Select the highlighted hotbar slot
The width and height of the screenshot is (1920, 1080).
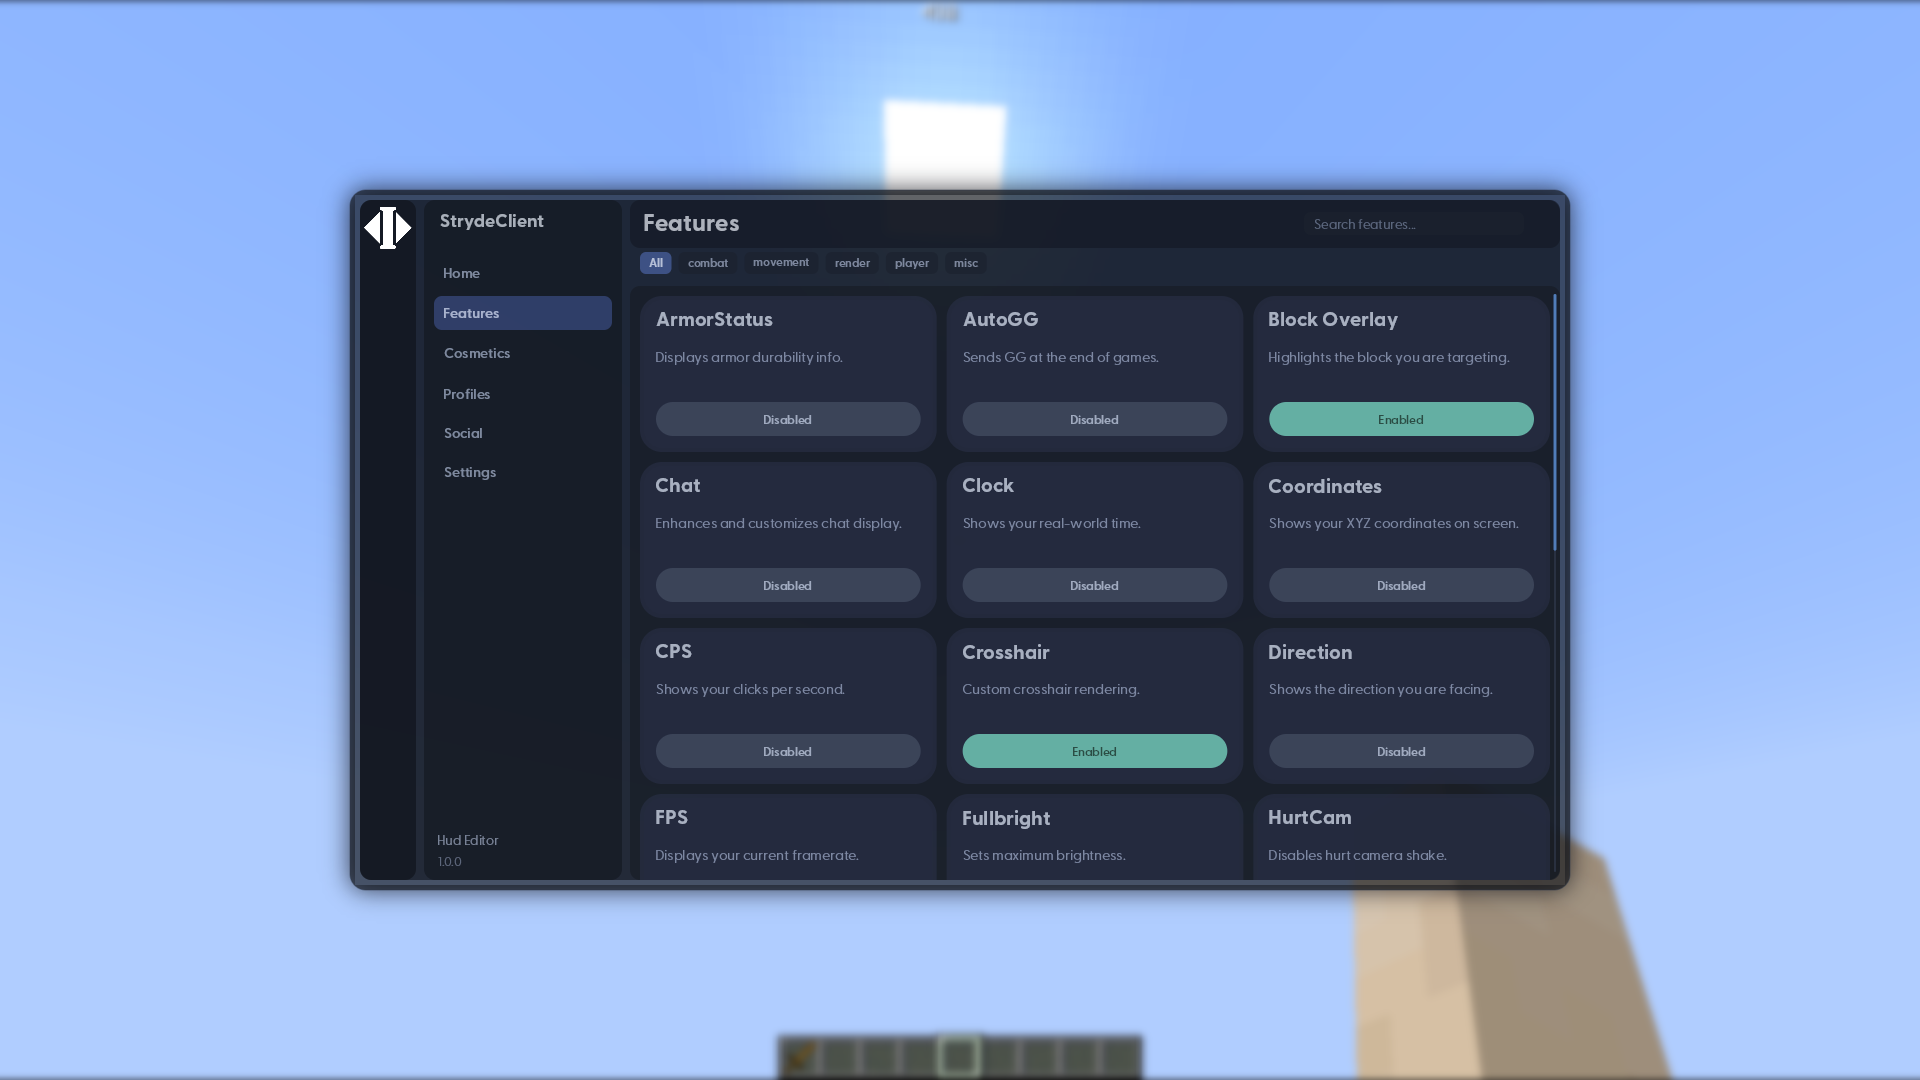click(x=959, y=1056)
